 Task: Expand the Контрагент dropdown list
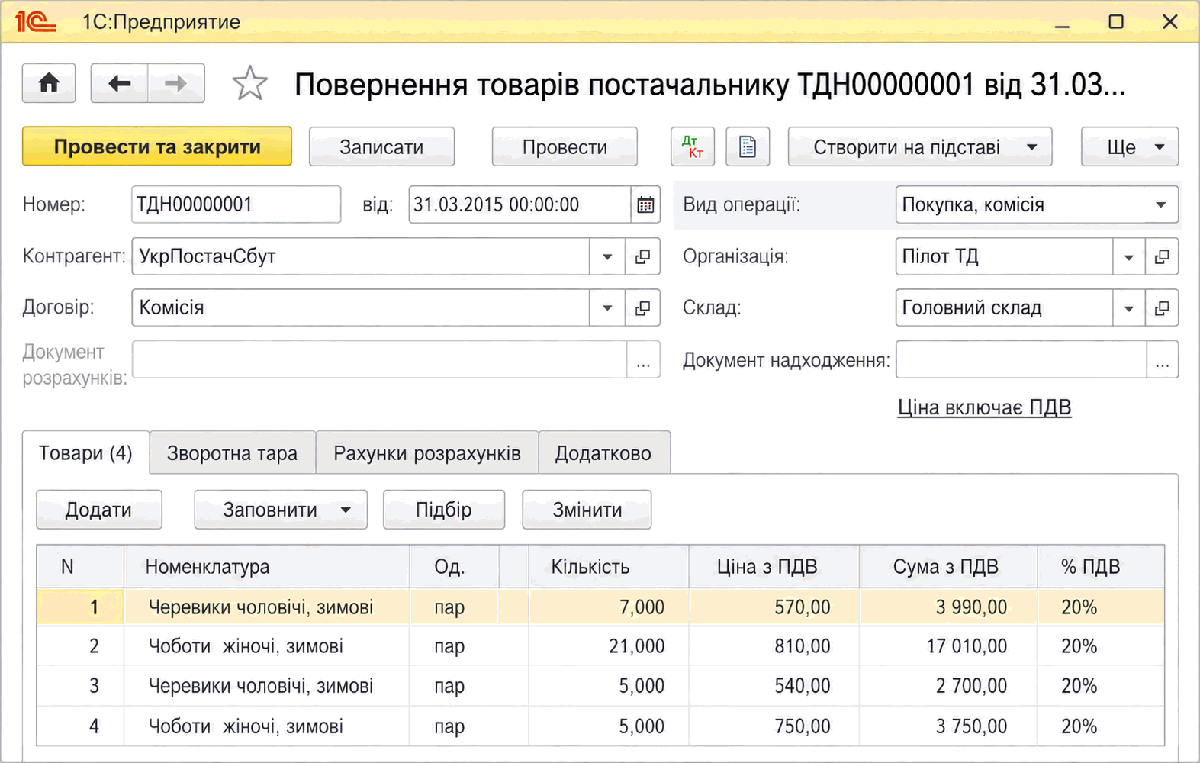click(x=608, y=257)
